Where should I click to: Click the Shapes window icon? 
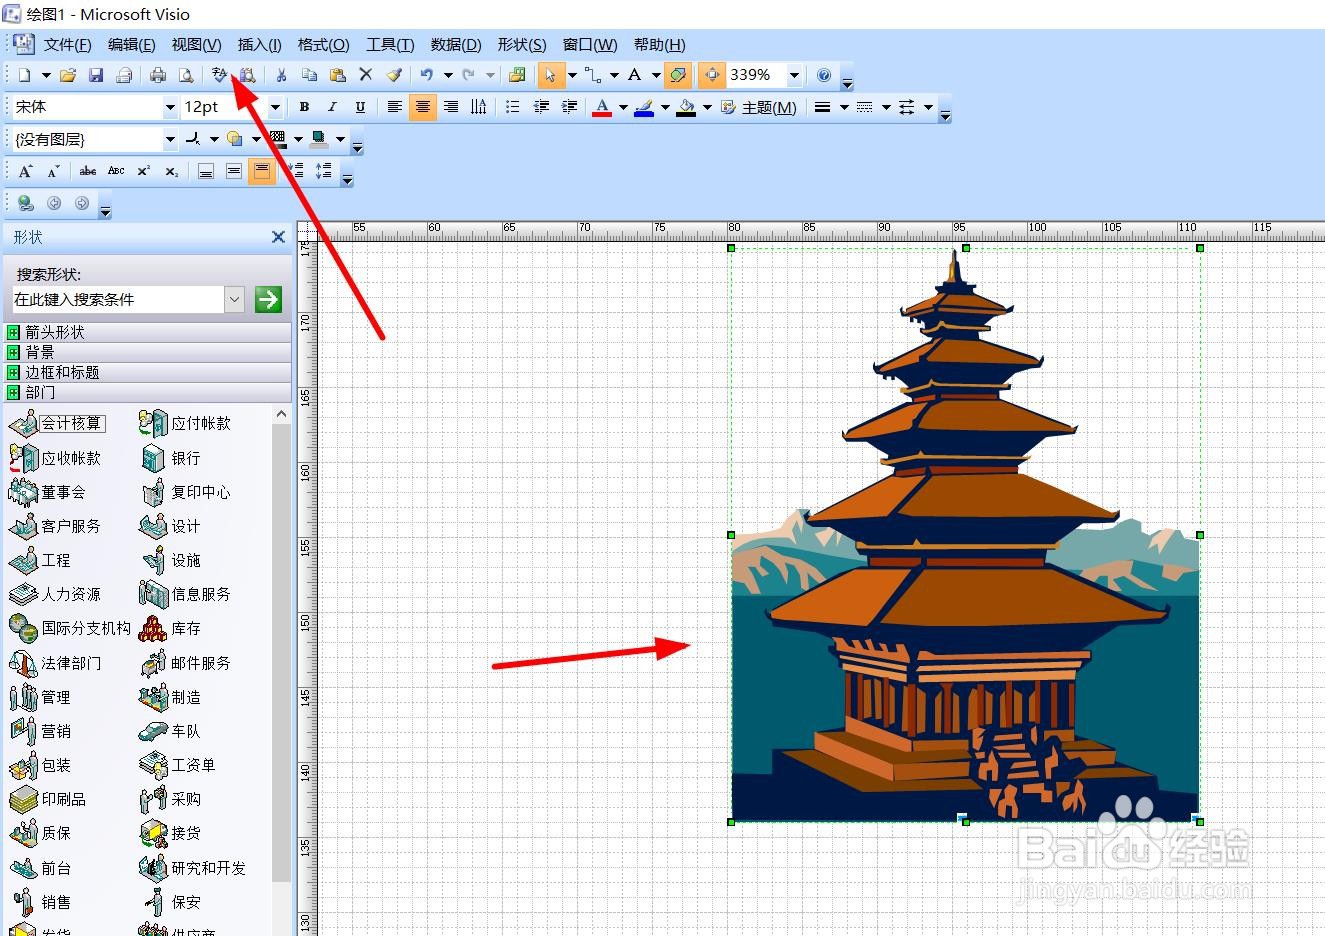[x=517, y=75]
